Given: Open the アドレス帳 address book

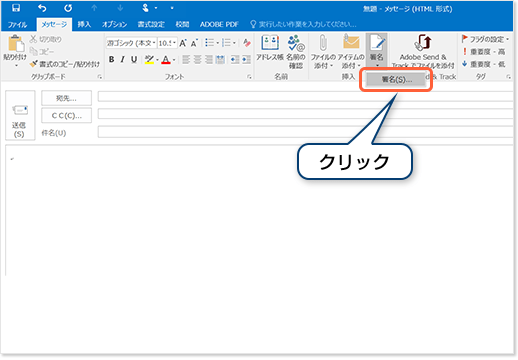Looking at the screenshot, I should point(270,48).
